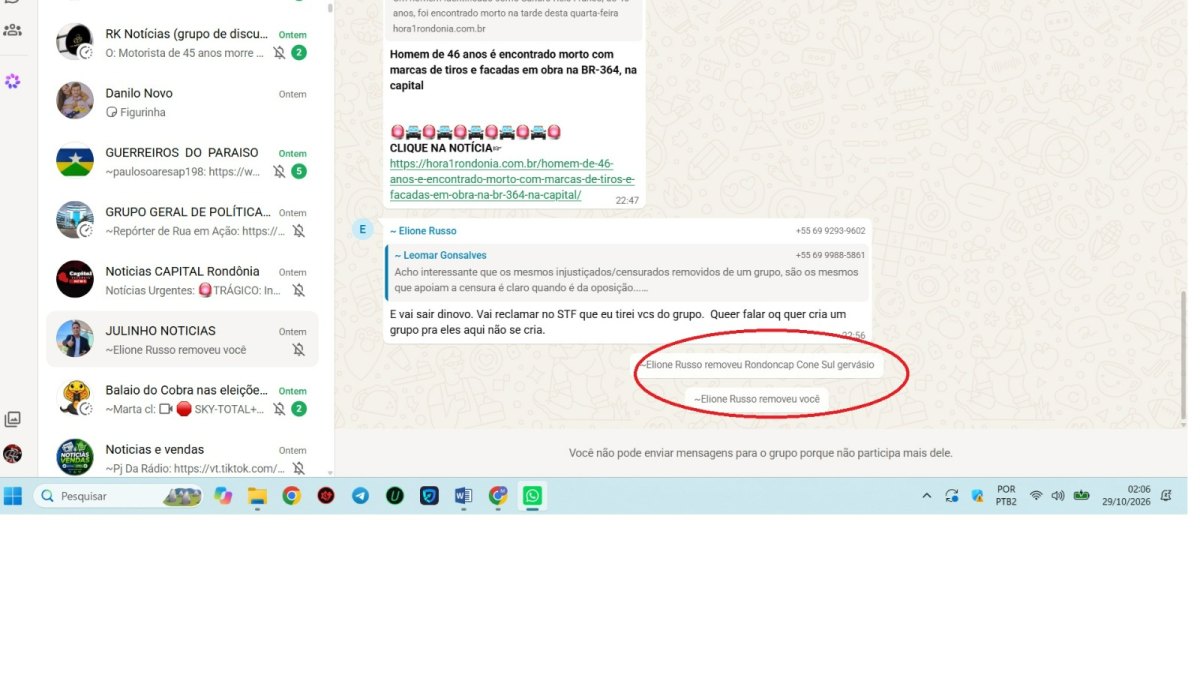The height and width of the screenshot is (675, 1200).
Task: Open the green U app on taskbar
Action: (395, 496)
